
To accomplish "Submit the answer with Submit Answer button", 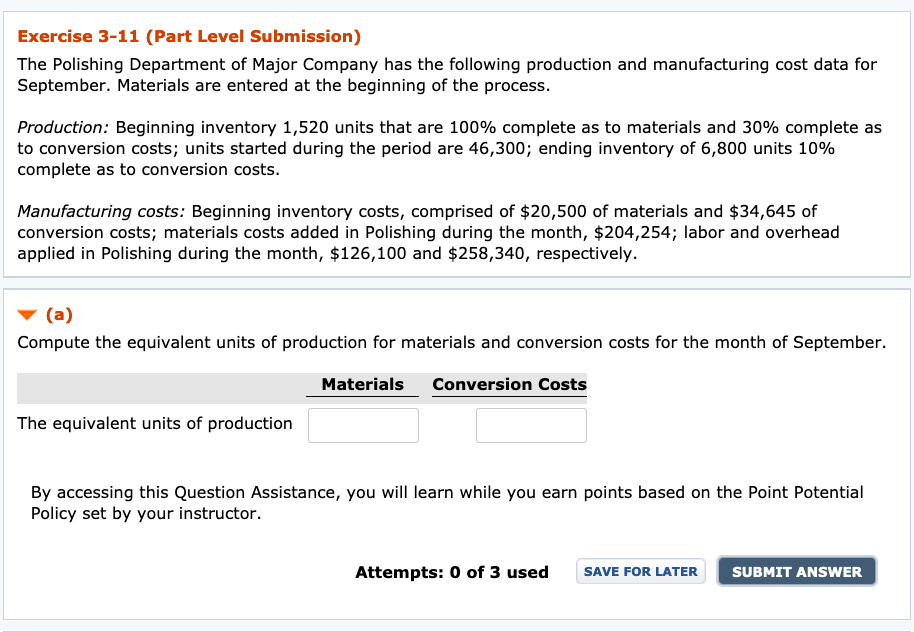I will coord(797,571).
